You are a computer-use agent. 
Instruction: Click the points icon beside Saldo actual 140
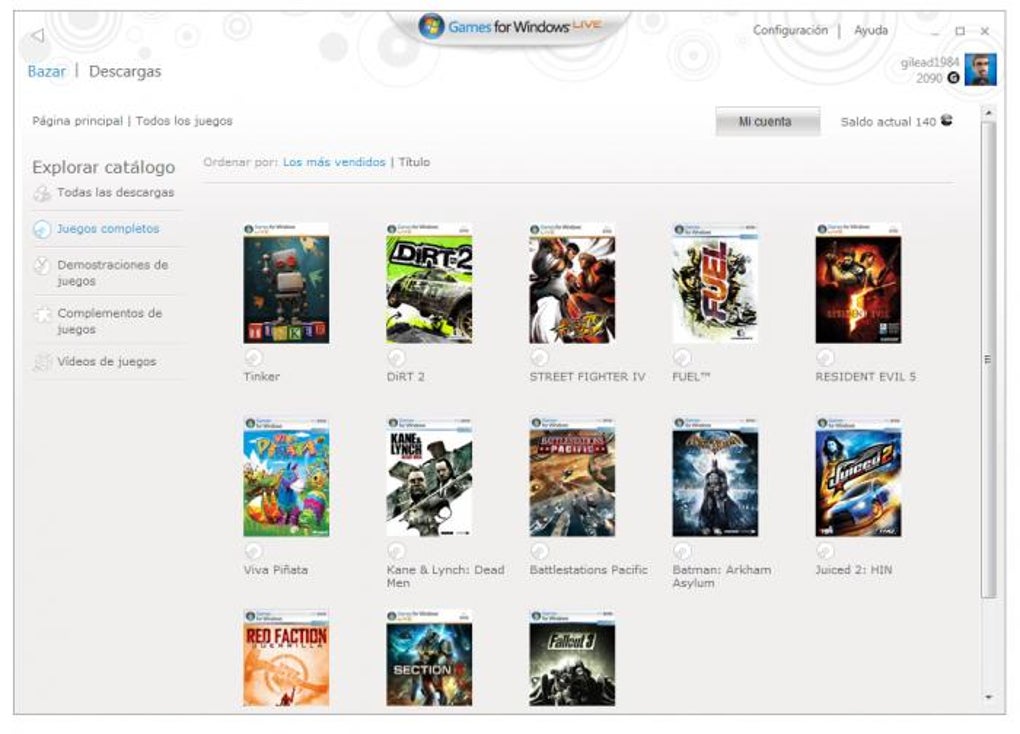click(x=946, y=120)
